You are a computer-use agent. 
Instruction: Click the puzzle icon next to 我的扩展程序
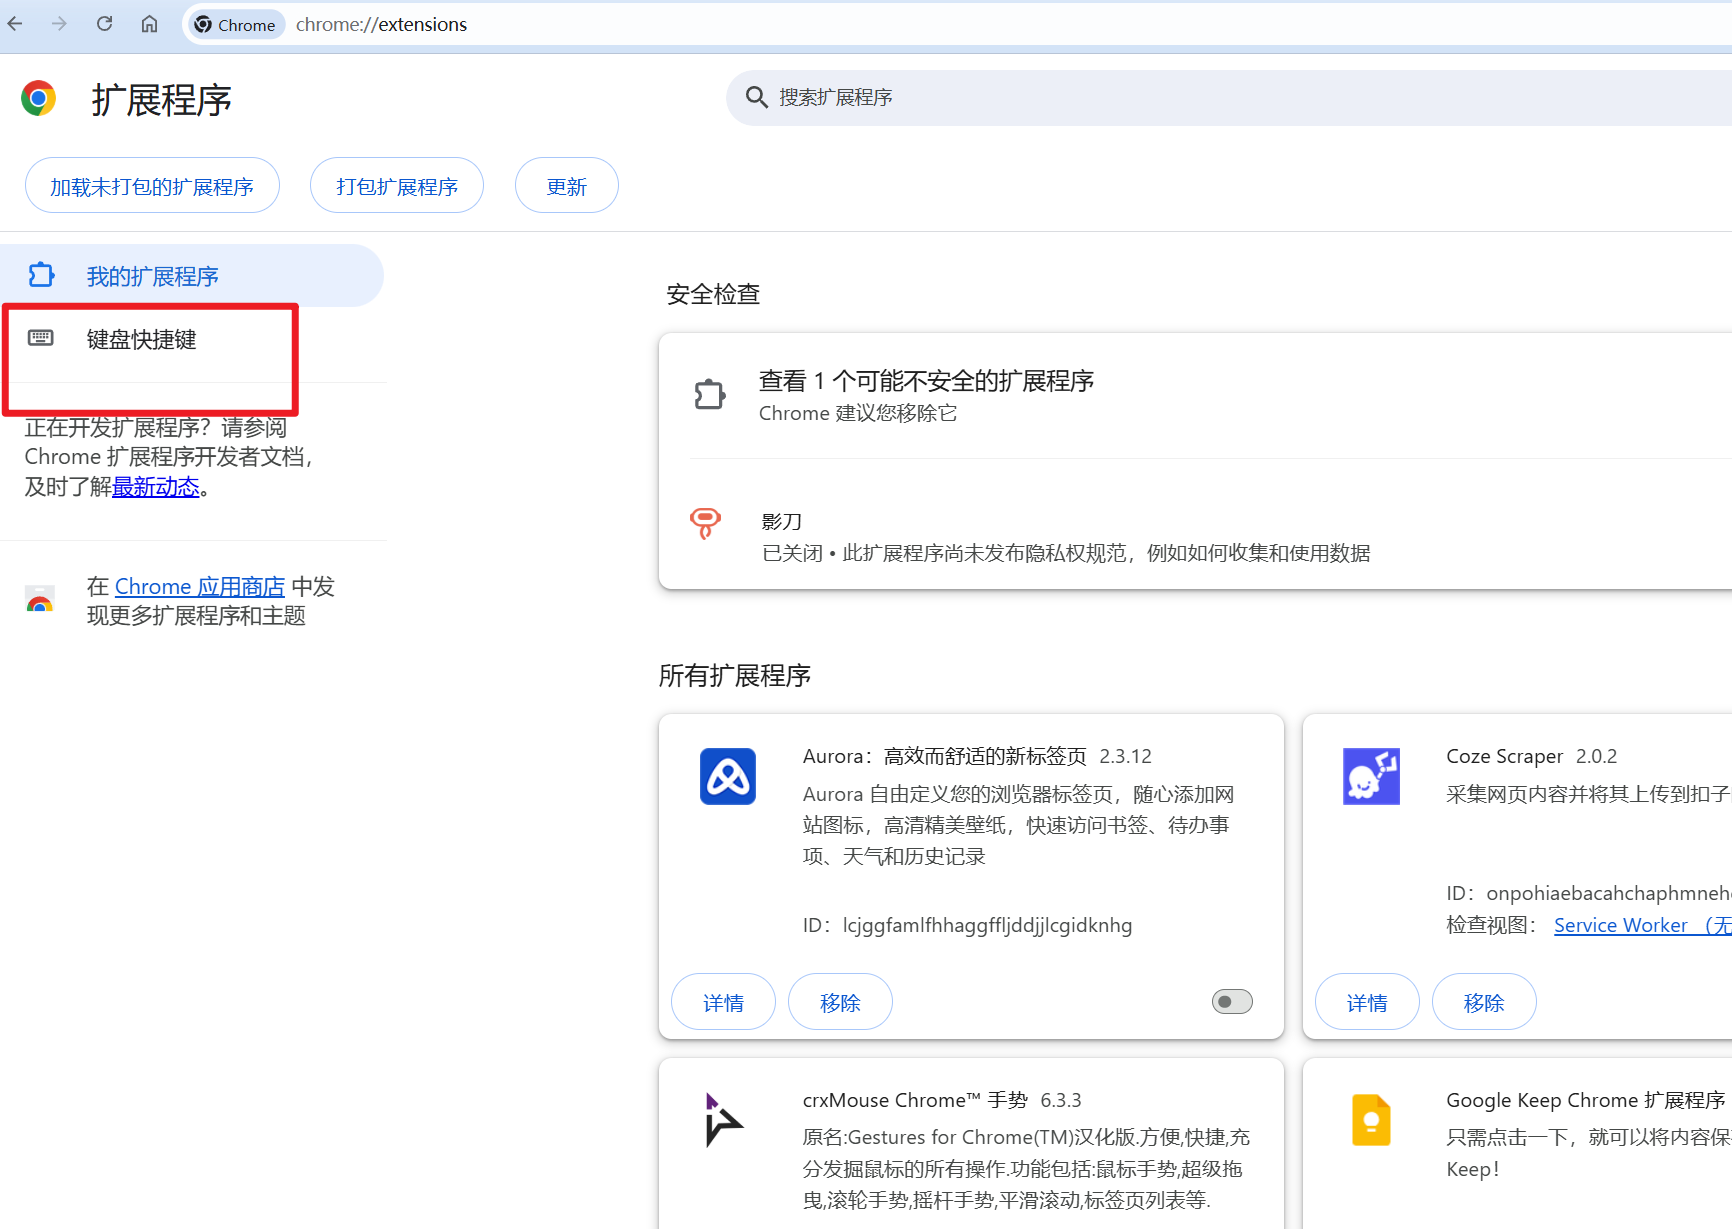coord(41,275)
